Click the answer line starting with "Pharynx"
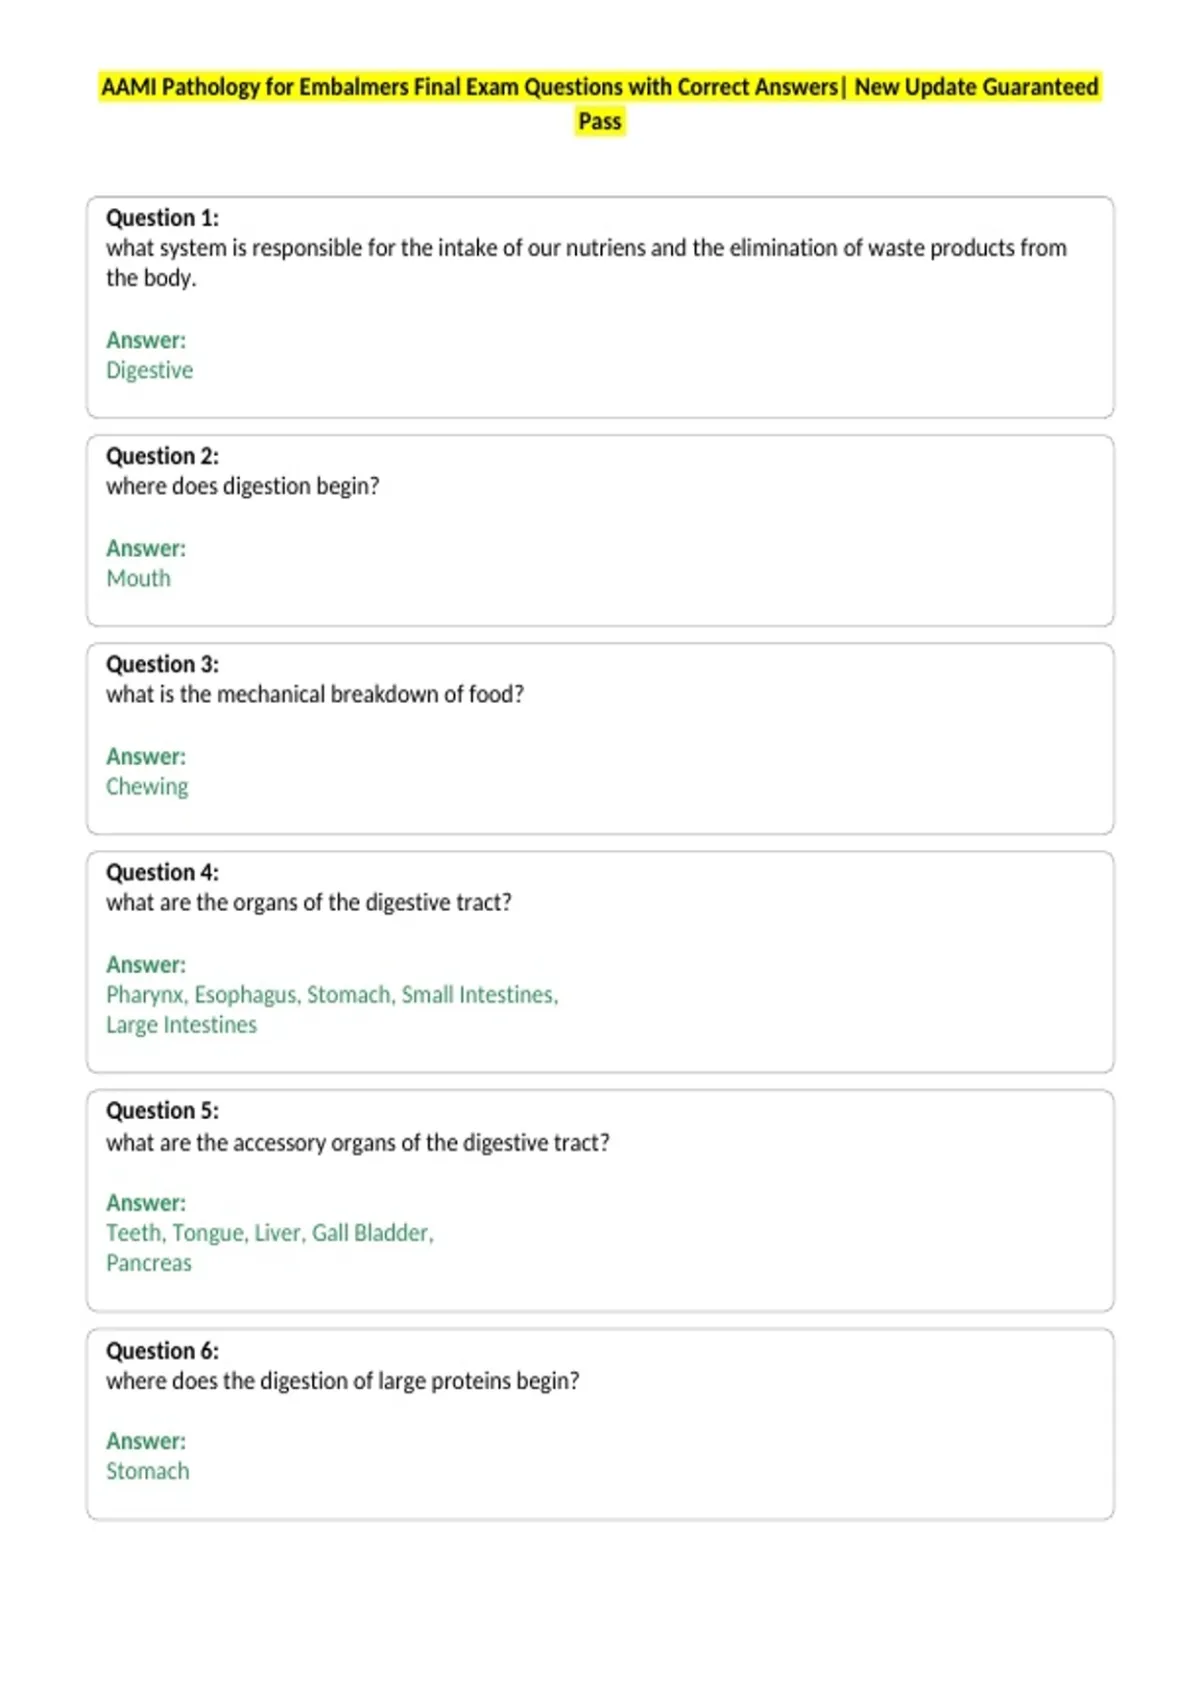The height and width of the screenshot is (1700, 1200). [332, 995]
